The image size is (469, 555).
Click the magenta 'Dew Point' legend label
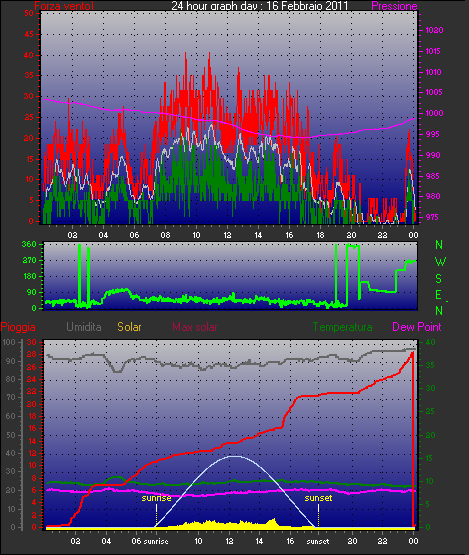point(417,327)
